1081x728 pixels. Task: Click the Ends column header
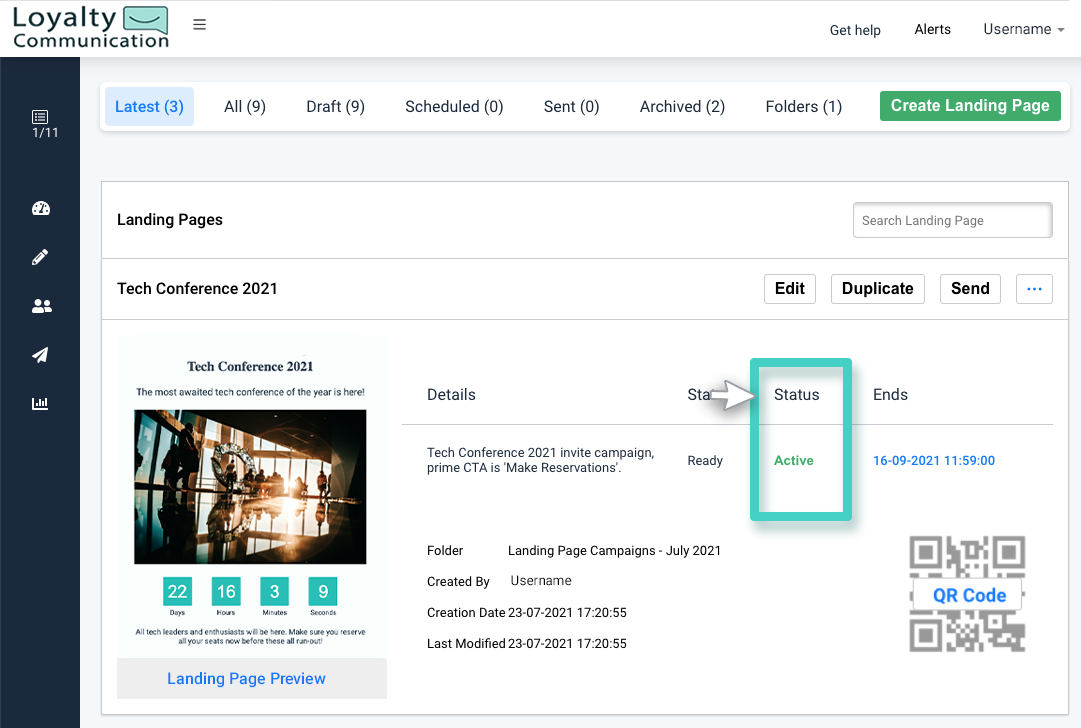click(890, 394)
